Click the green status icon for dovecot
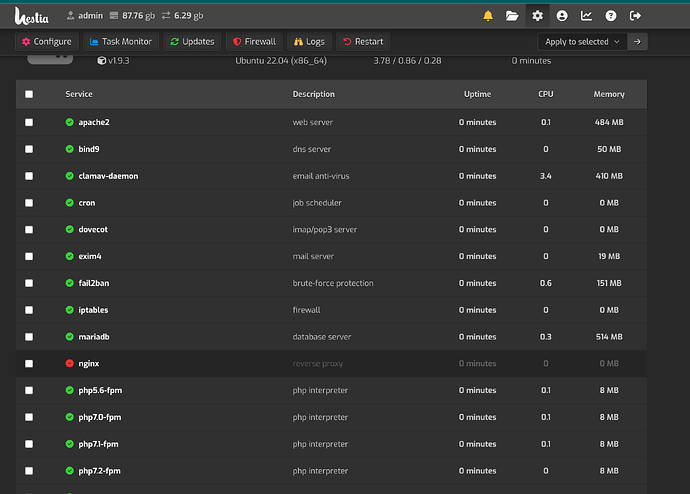The width and height of the screenshot is (690, 494). (70, 229)
